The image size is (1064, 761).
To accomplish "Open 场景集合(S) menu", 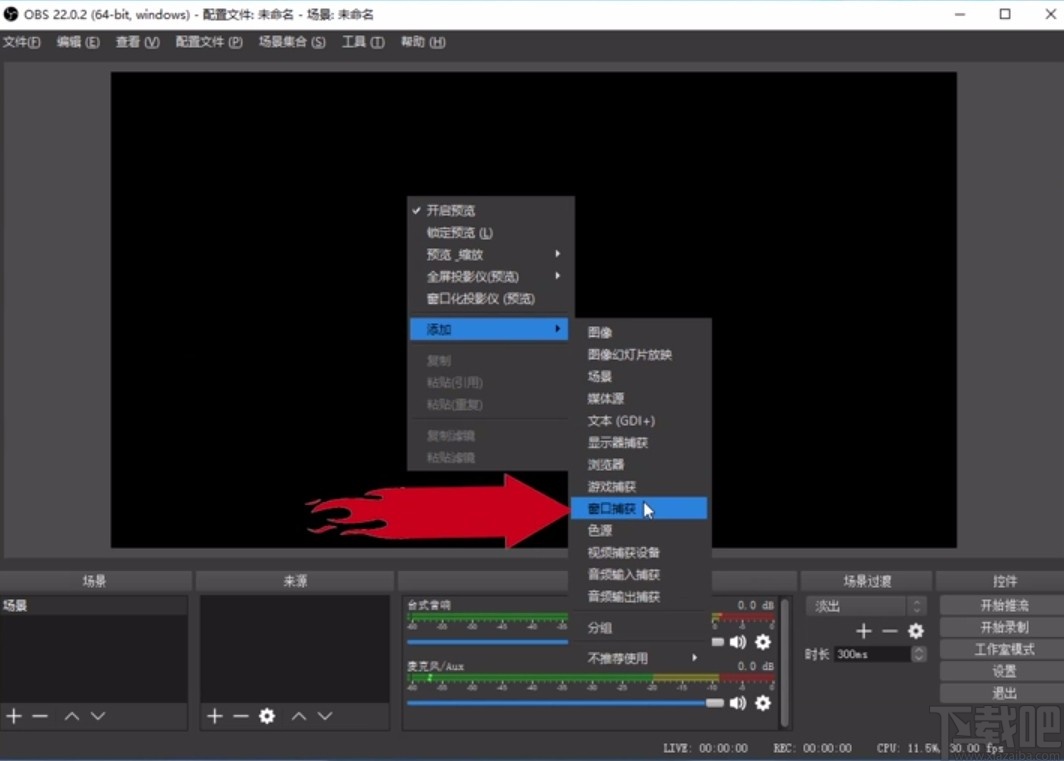I will tap(292, 42).
